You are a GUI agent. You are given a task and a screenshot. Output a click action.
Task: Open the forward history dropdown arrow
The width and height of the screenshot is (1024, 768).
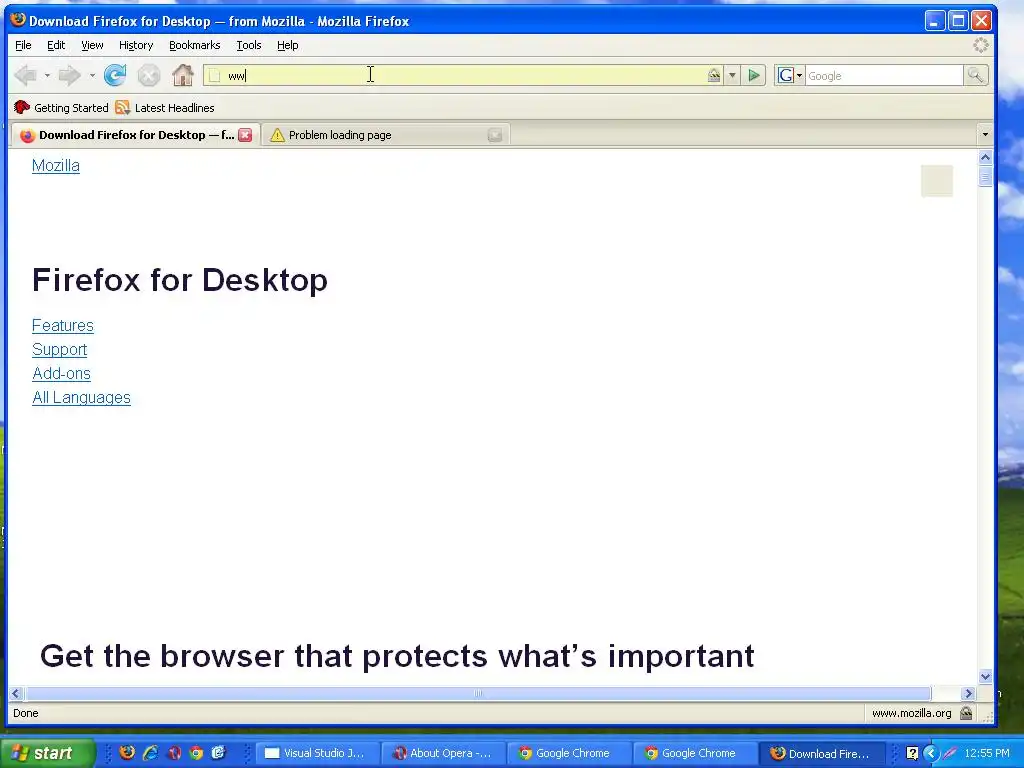tap(92, 76)
